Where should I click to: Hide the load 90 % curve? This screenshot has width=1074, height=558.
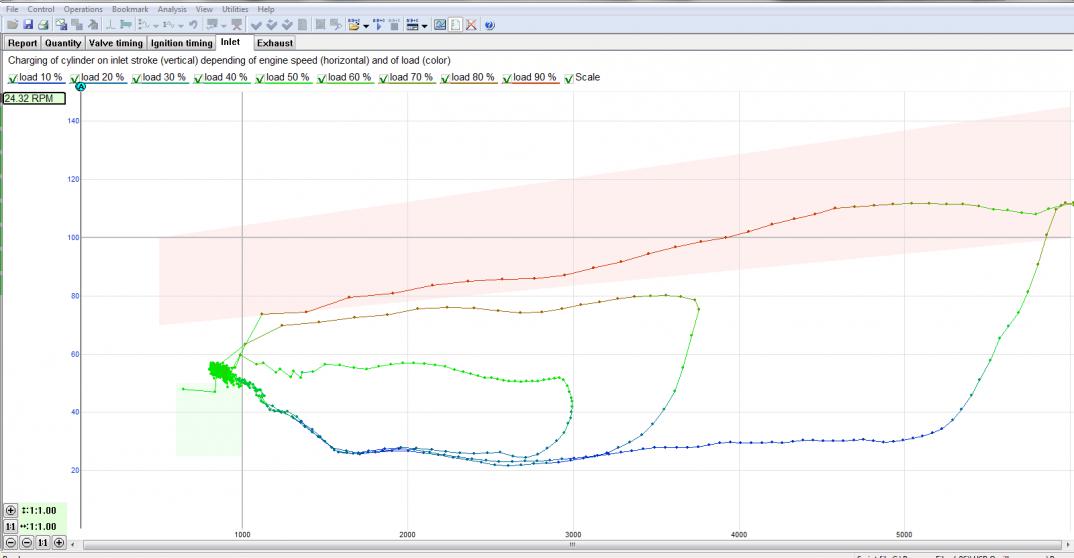(x=507, y=78)
